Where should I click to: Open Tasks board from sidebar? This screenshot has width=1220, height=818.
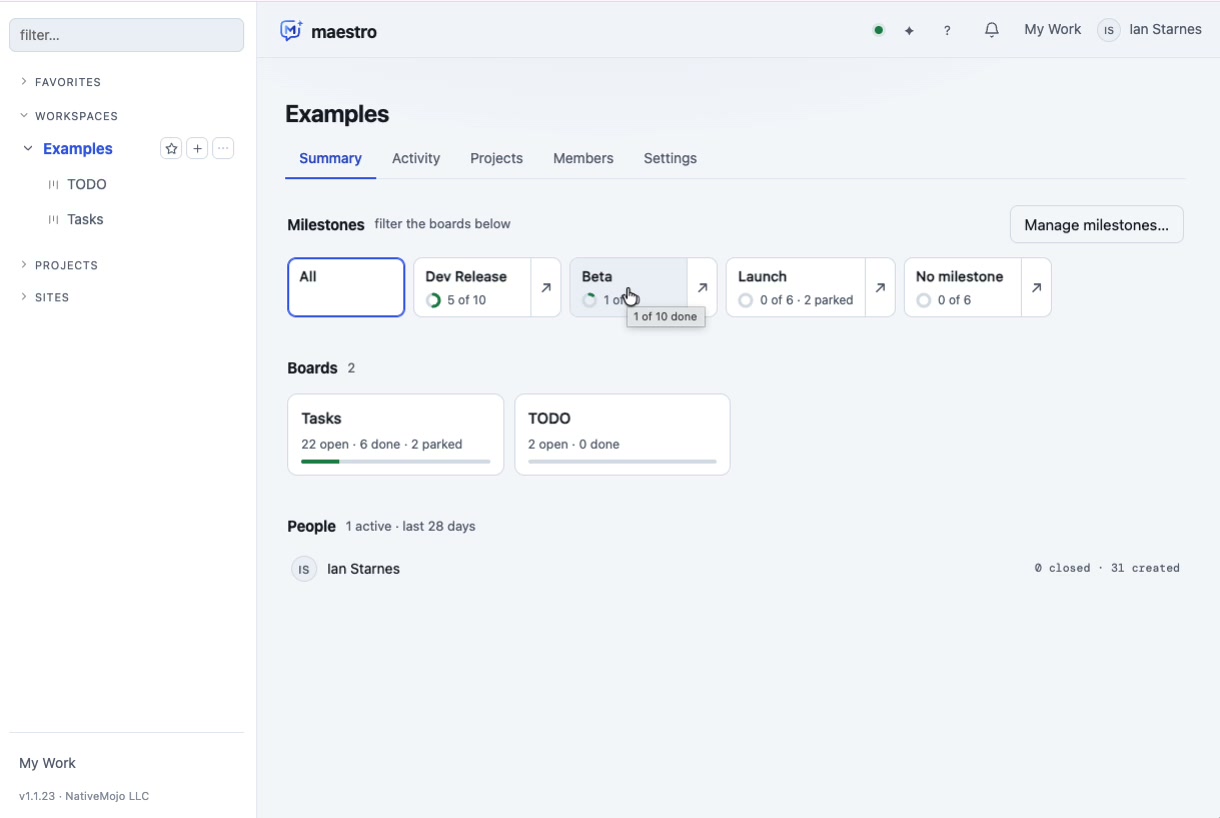pos(85,220)
